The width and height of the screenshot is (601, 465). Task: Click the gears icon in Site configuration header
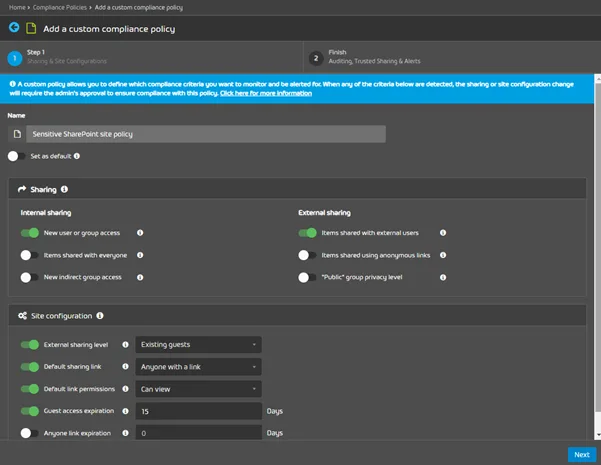pos(23,315)
